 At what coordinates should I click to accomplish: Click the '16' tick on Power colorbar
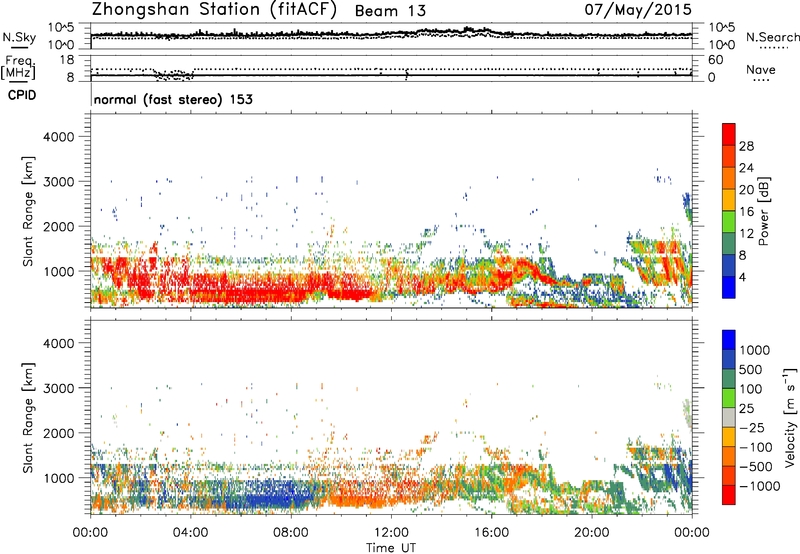[x=746, y=212]
